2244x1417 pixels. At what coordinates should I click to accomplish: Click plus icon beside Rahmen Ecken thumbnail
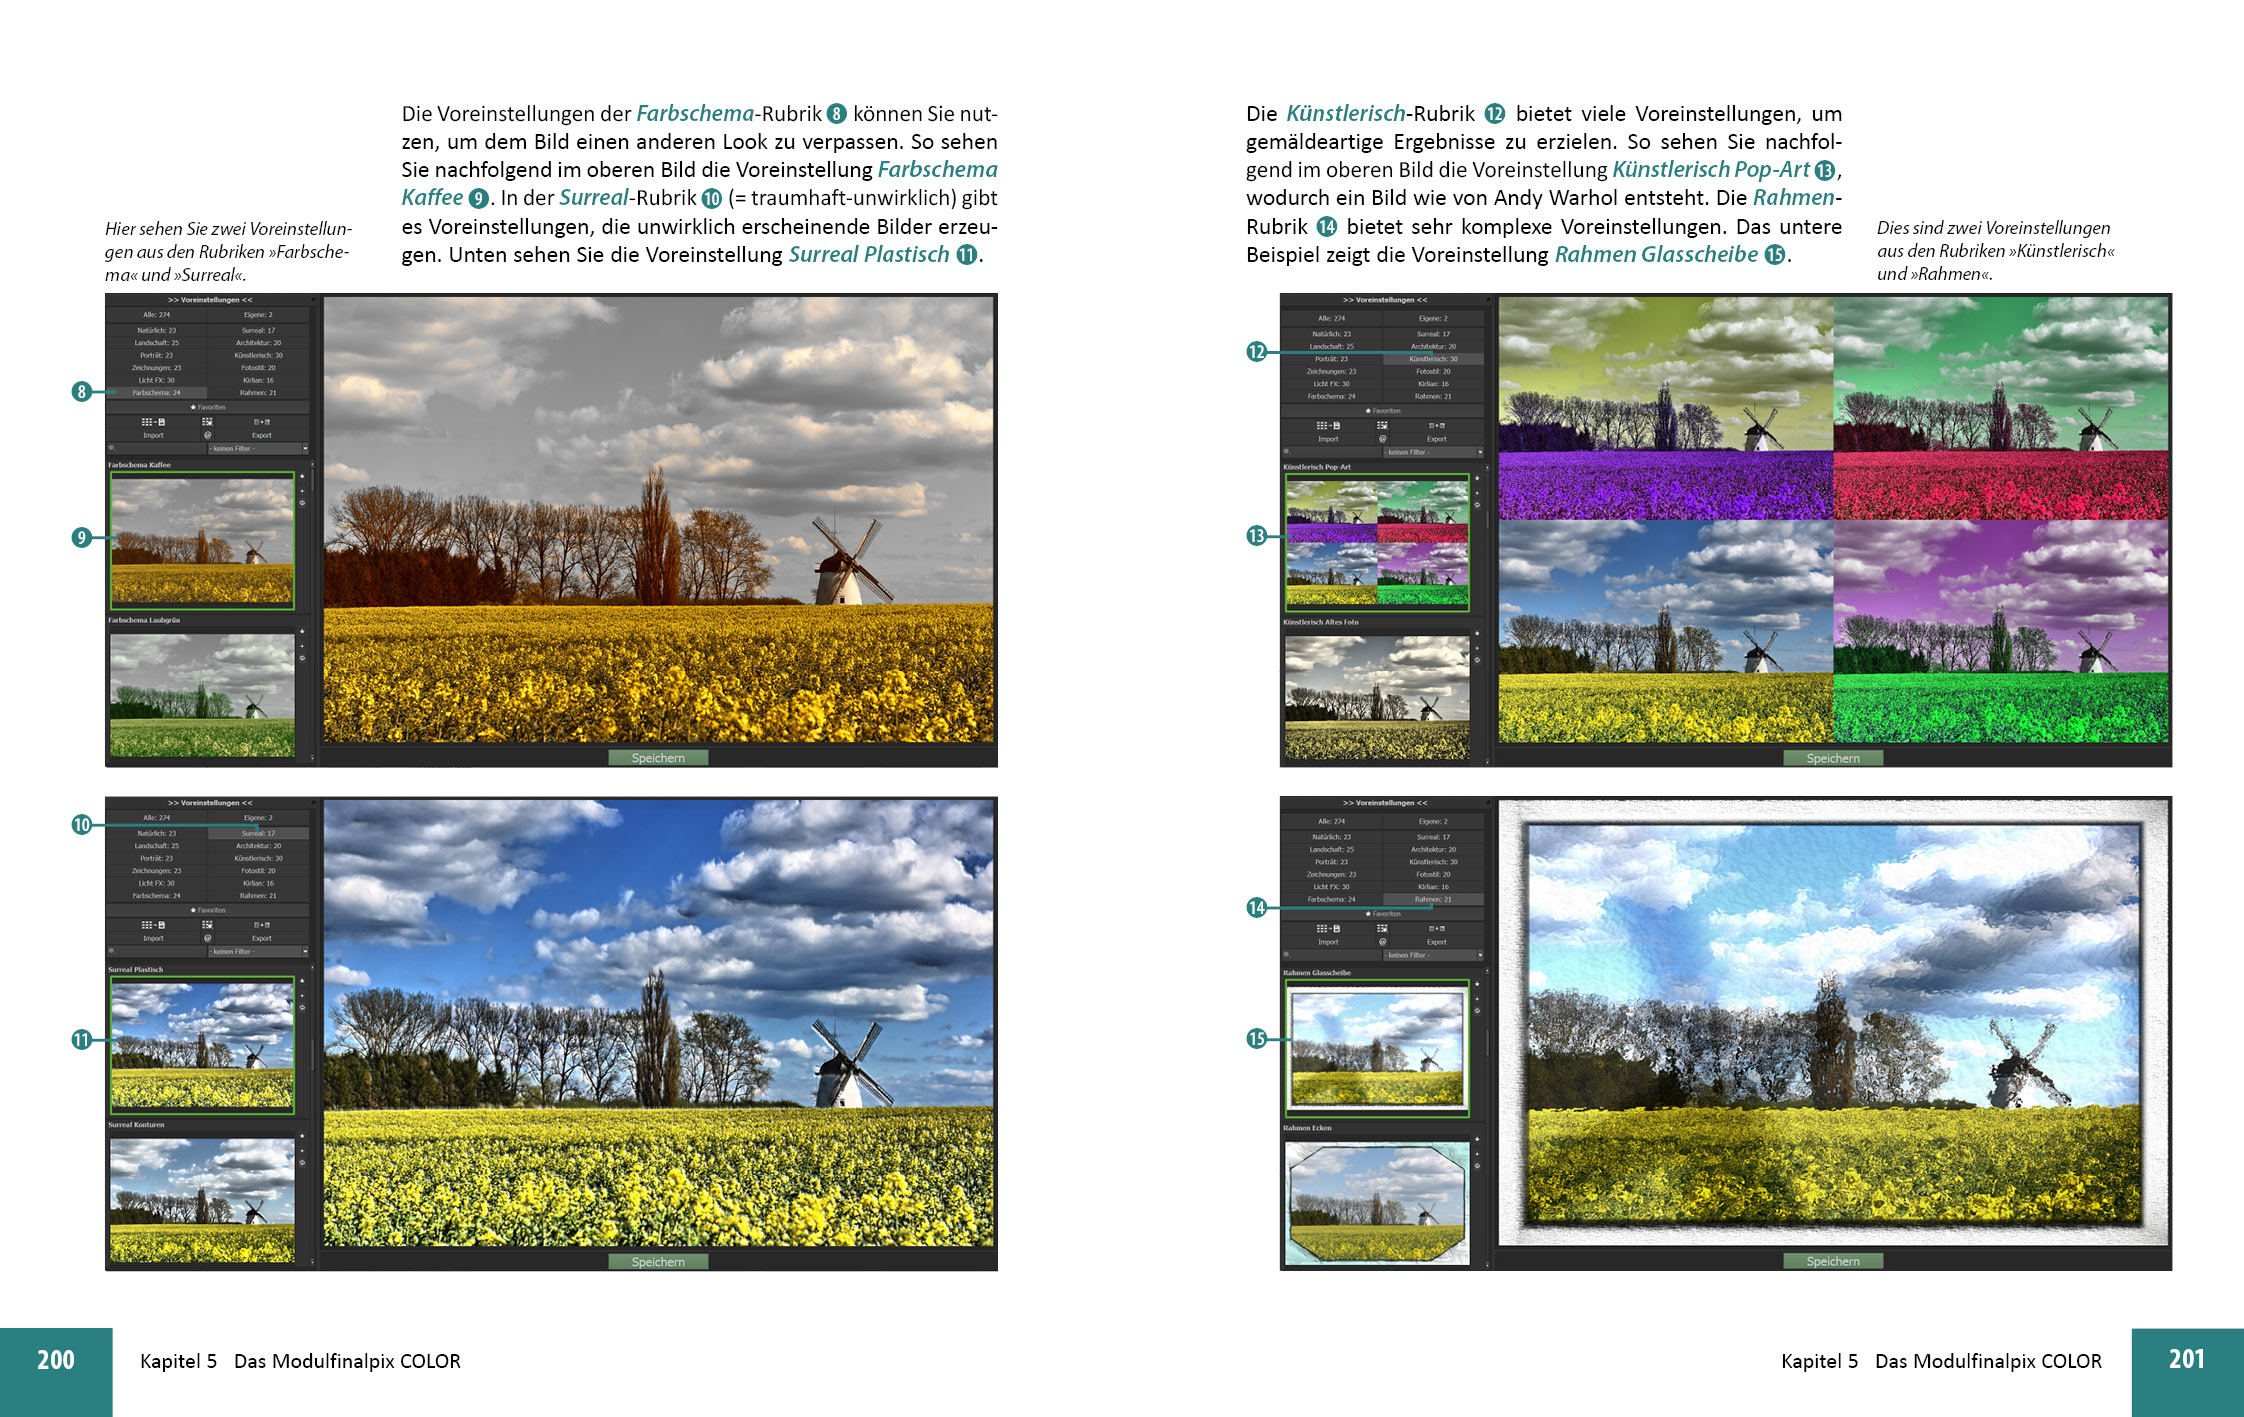[x=1477, y=1154]
